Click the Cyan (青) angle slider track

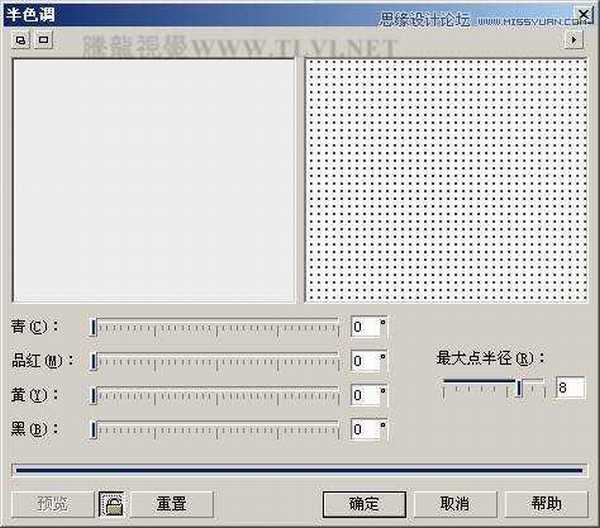(x=215, y=327)
